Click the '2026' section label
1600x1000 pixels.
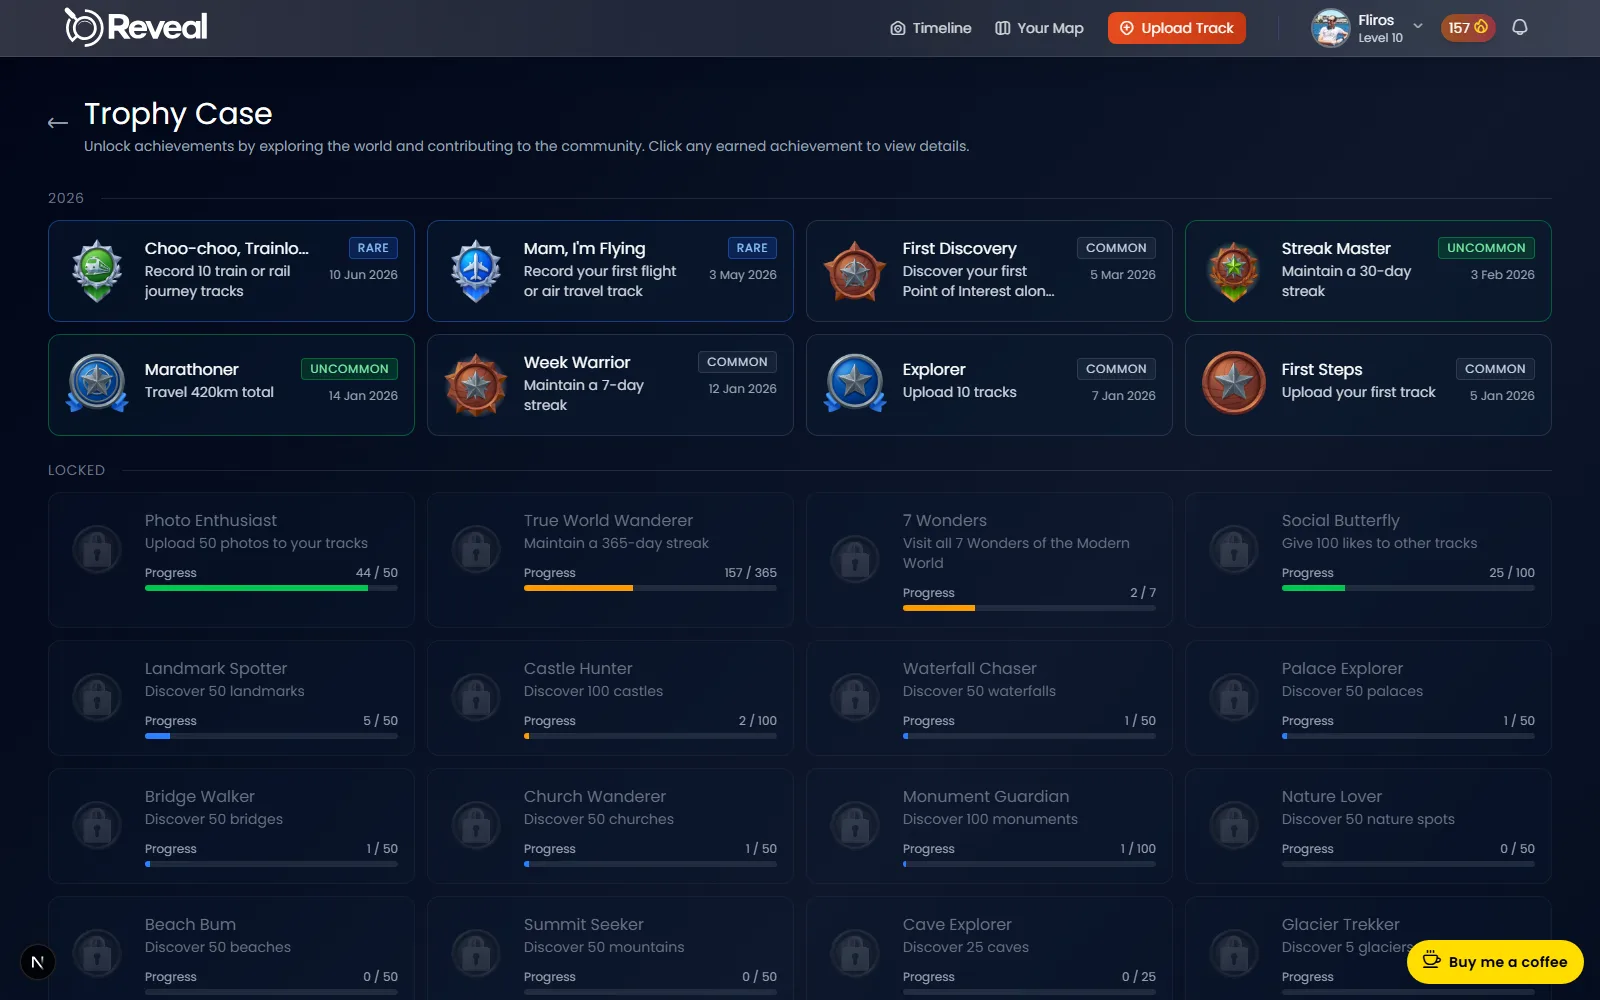click(66, 198)
